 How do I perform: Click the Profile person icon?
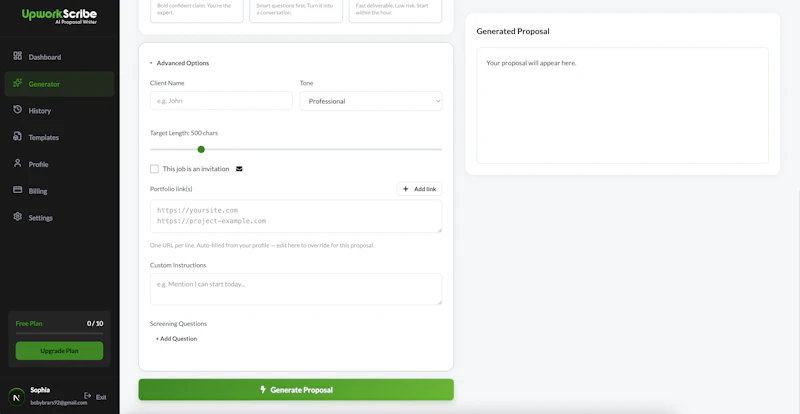(17, 163)
